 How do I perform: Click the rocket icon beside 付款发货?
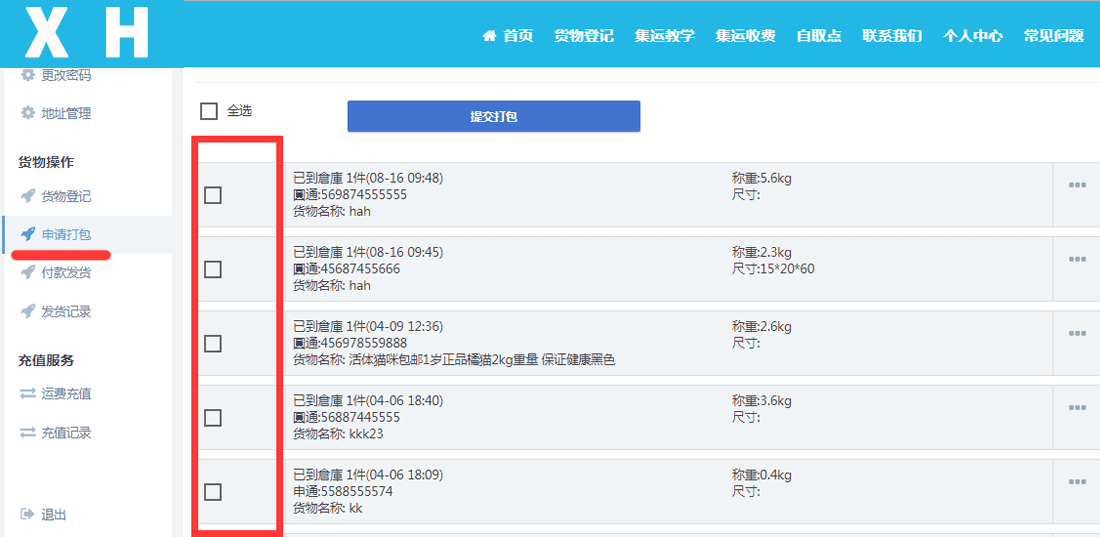click(28, 272)
